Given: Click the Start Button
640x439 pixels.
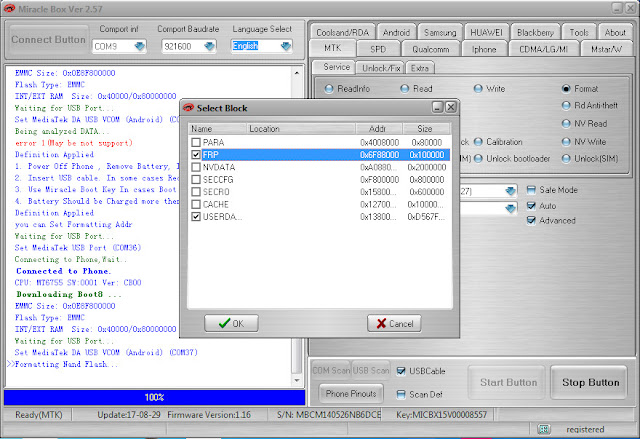Looking at the screenshot, I should click(x=508, y=382).
